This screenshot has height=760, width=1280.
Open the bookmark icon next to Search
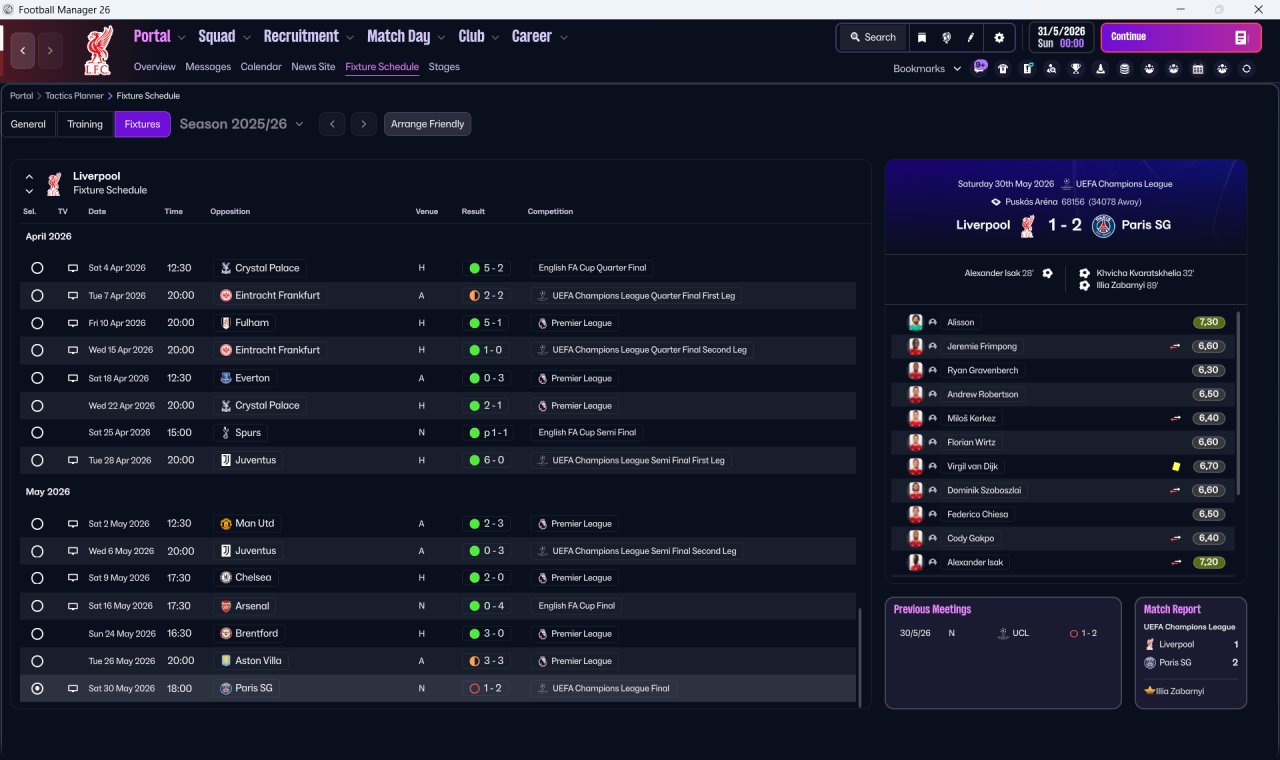[922, 38]
